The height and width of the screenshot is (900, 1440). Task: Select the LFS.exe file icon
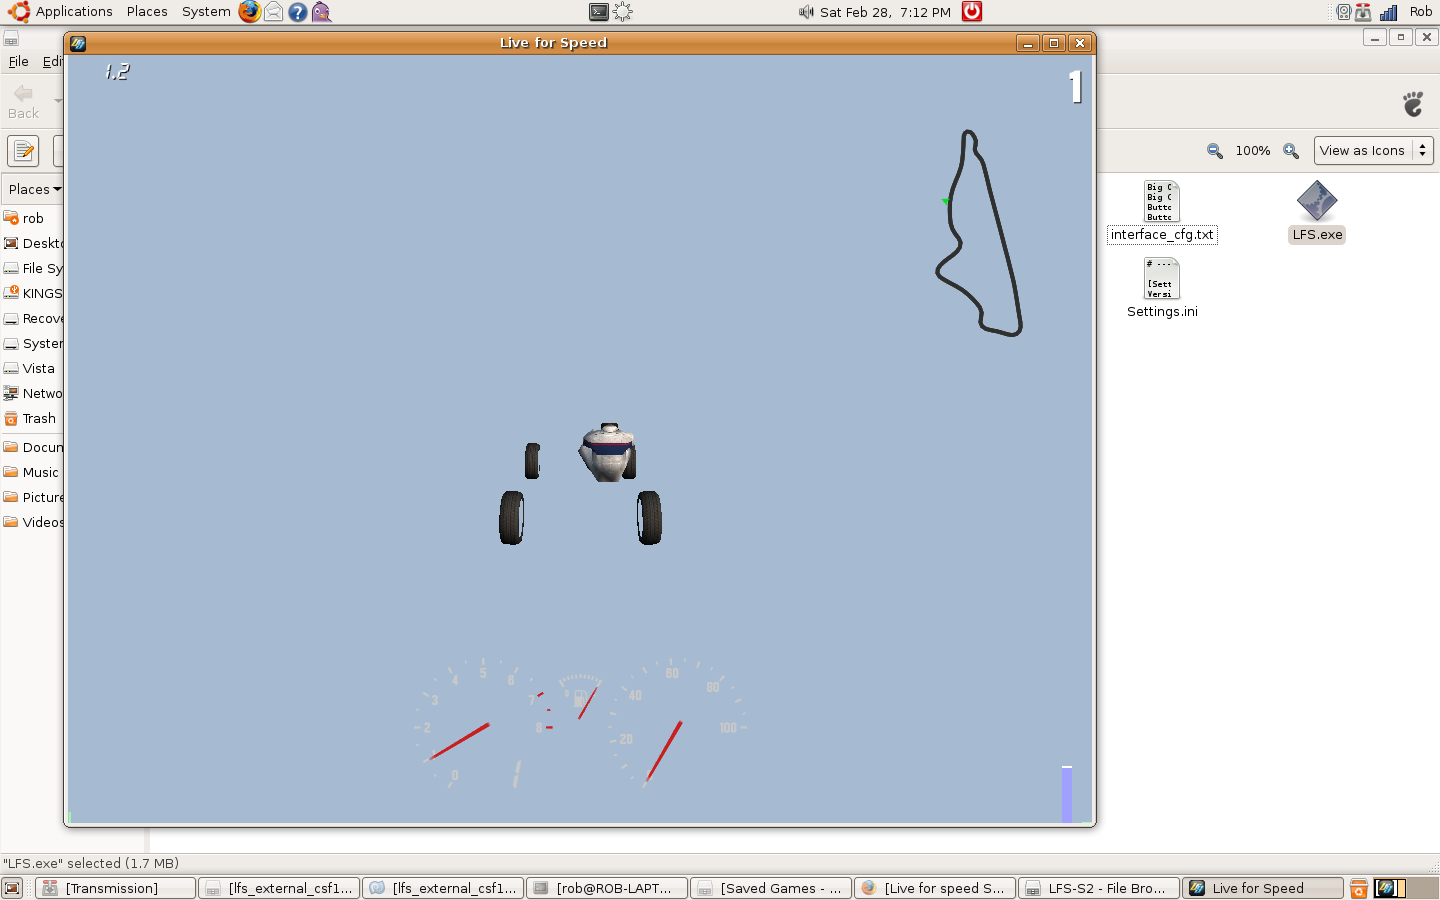pos(1317,211)
